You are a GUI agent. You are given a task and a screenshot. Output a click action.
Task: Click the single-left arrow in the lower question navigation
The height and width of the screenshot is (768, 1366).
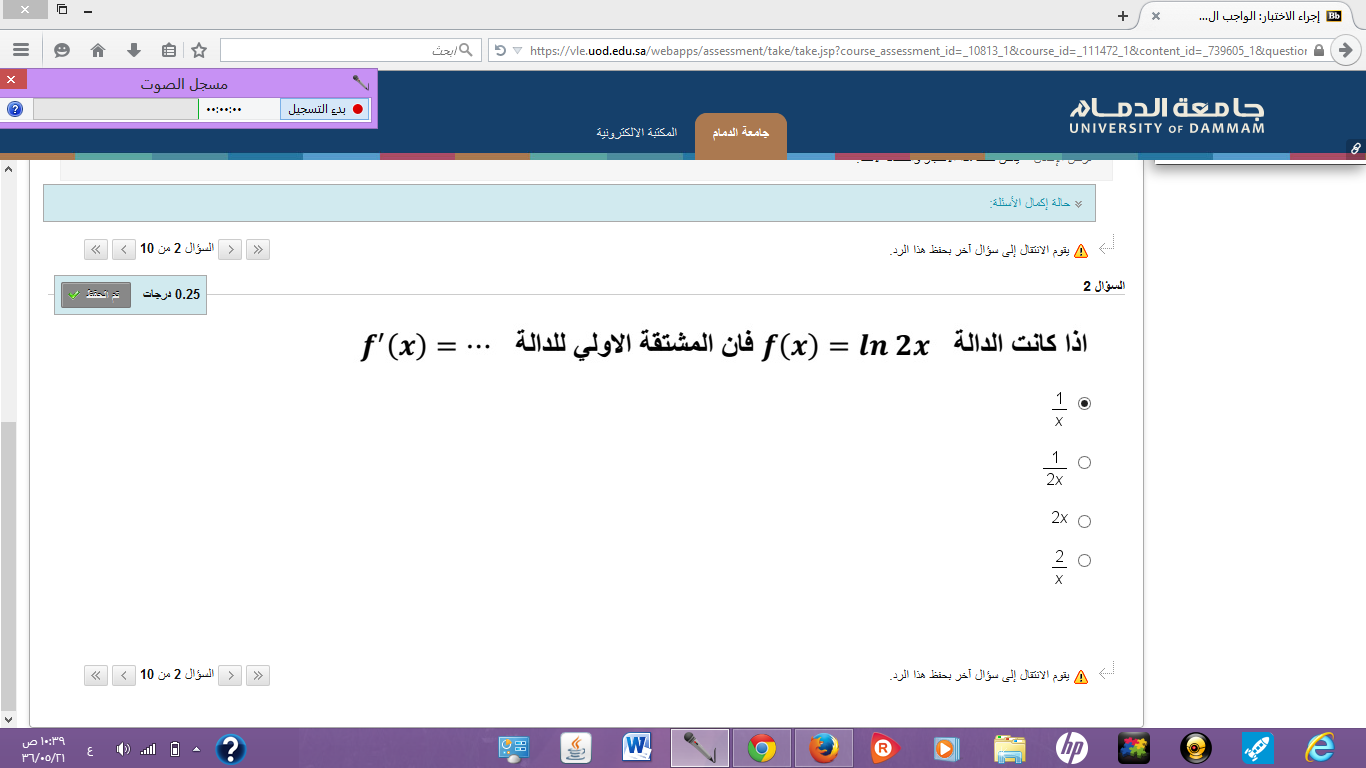tap(124, 675)
